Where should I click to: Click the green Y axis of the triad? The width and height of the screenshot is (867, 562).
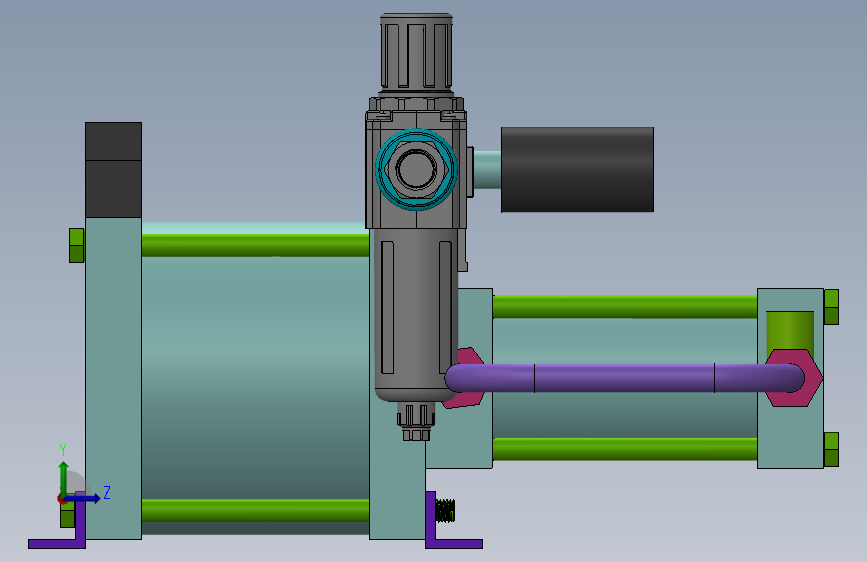click(x=64, y=478)
